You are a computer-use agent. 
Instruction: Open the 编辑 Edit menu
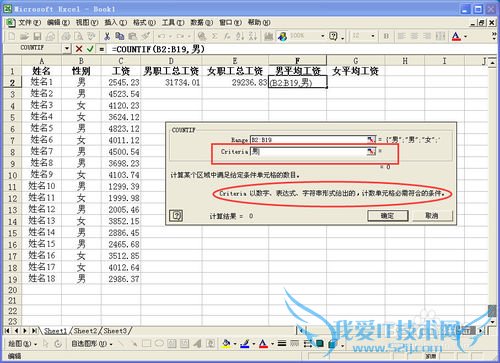[58, 23]
